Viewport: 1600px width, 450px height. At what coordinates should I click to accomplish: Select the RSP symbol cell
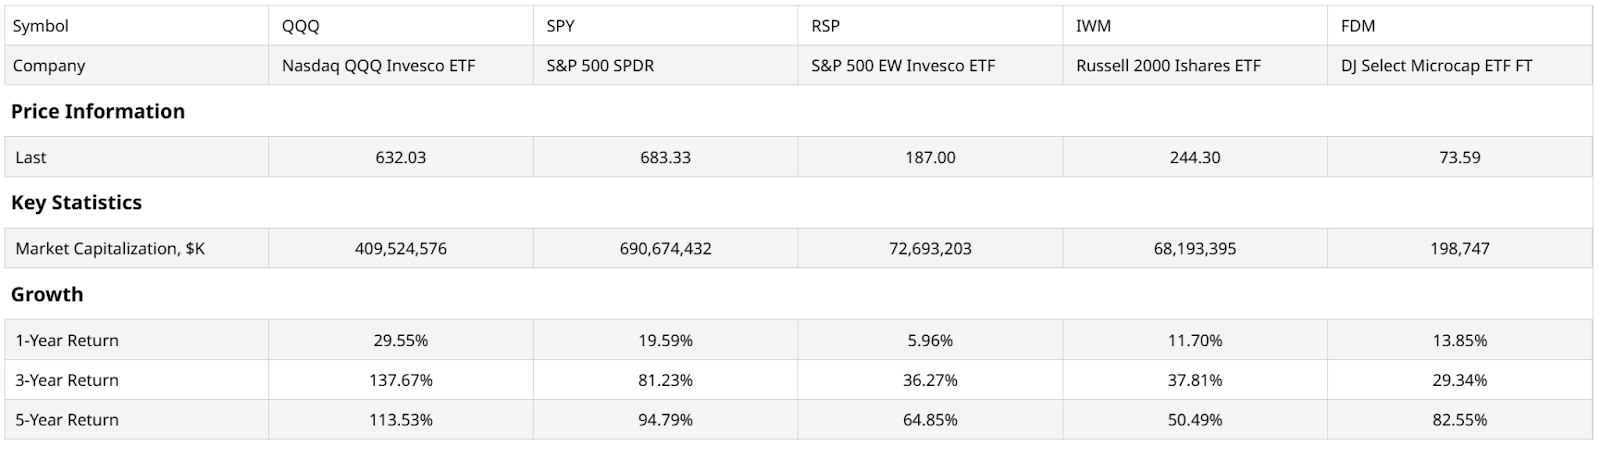(x=826, y=26)
